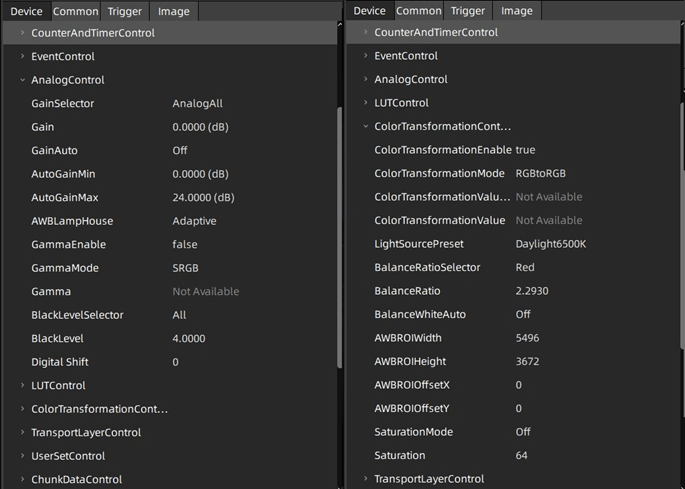Open the GammaMode SRGB dropdown
This screenshot has height=489, width=685.
point(185,268)
